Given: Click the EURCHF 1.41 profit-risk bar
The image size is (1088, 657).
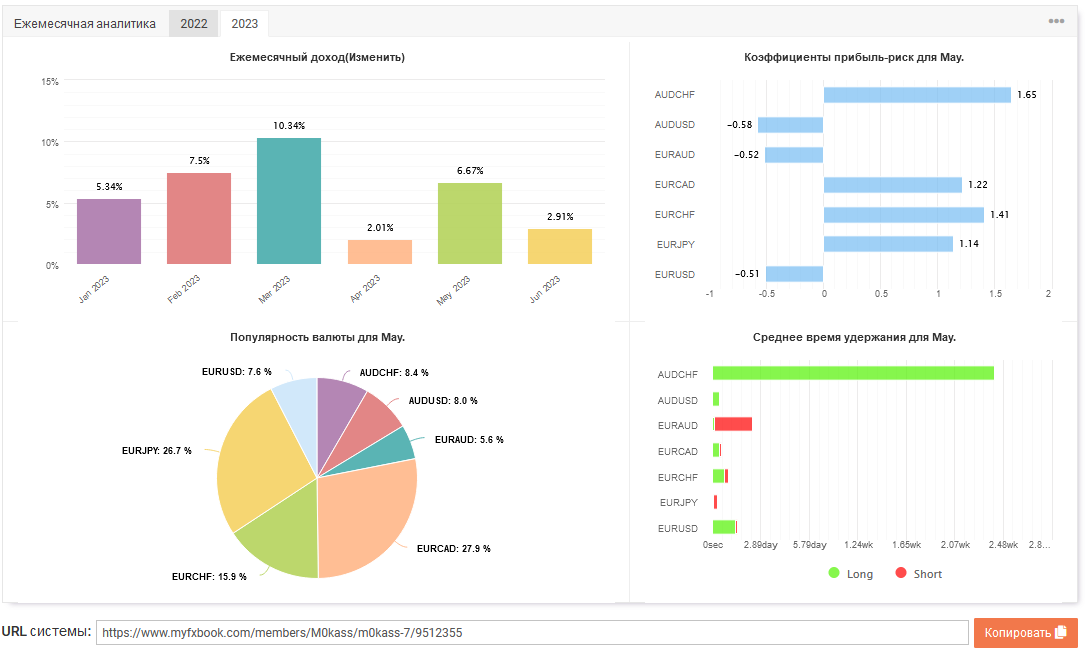Looking at the screenshot, I should pos(904,214).
